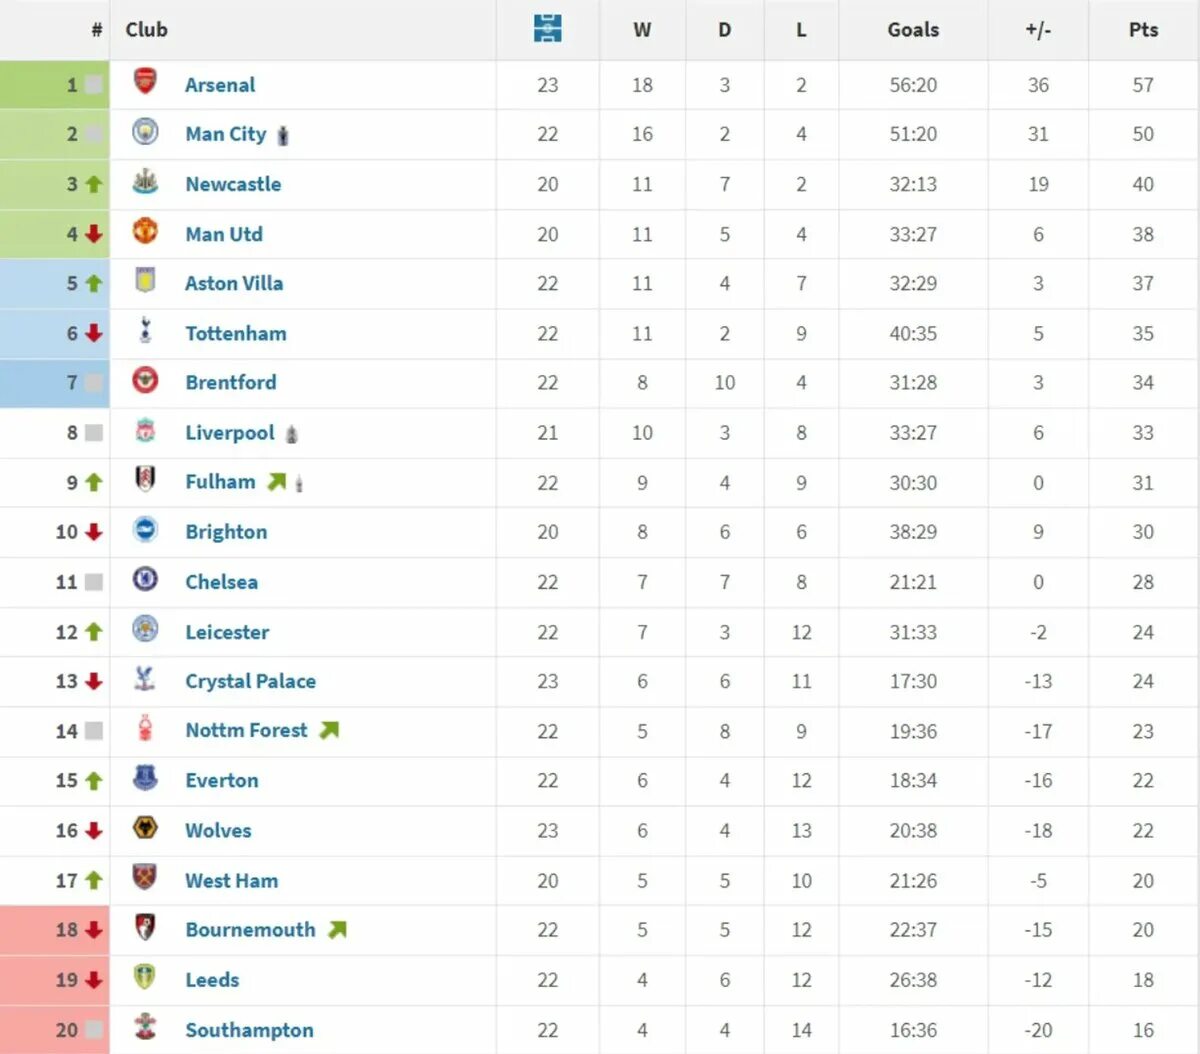Sort by the W wins column
The width and height of the screenshot is (1200, 1054).
pos(642,30)
